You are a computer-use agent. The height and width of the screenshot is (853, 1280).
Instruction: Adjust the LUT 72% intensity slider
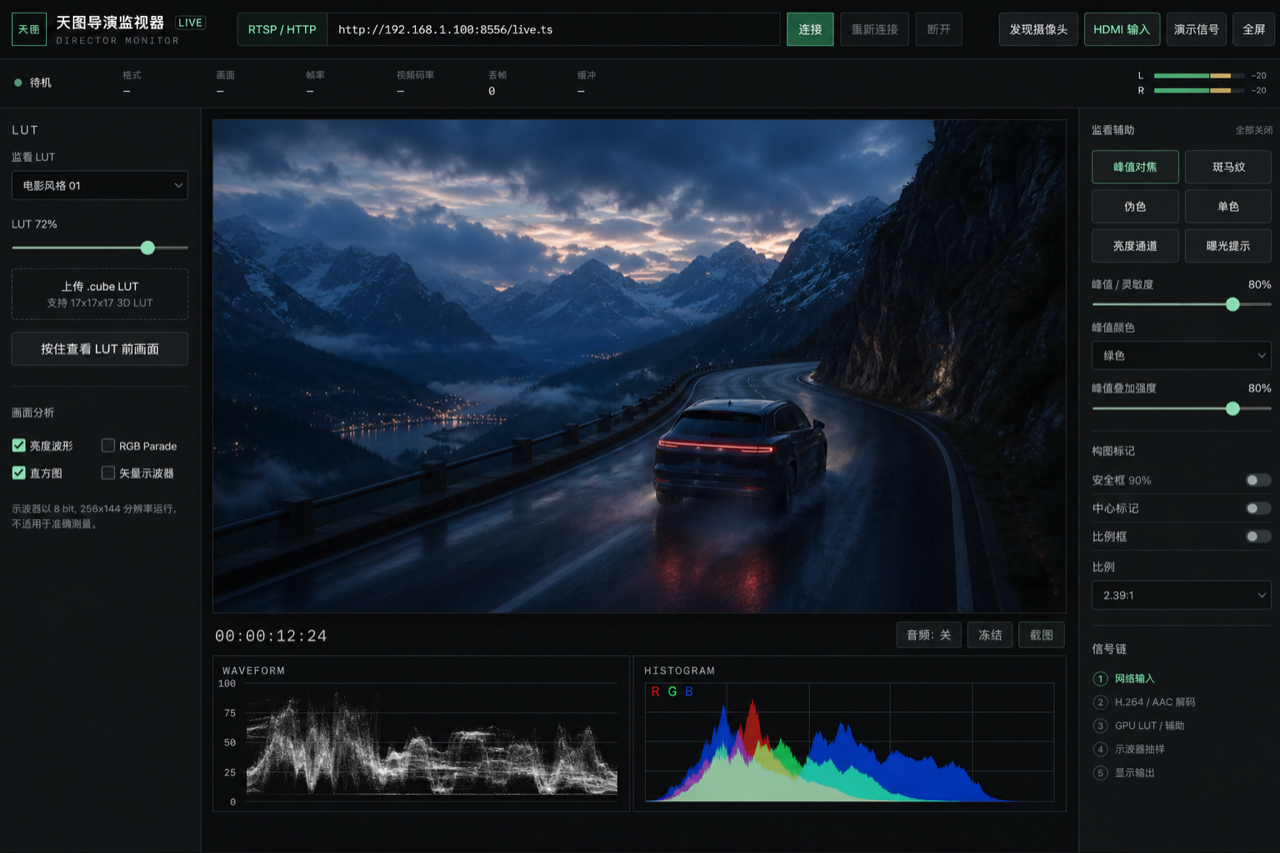tap(100, 247)
